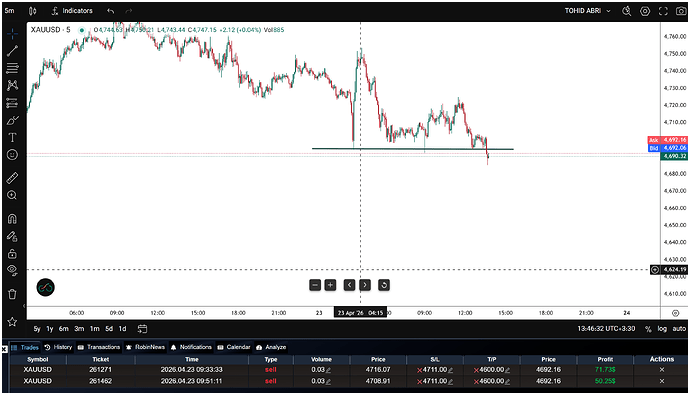Select the pattern drawing tool
The width and height of the screenshot is (690, 395).
[12, 85]
